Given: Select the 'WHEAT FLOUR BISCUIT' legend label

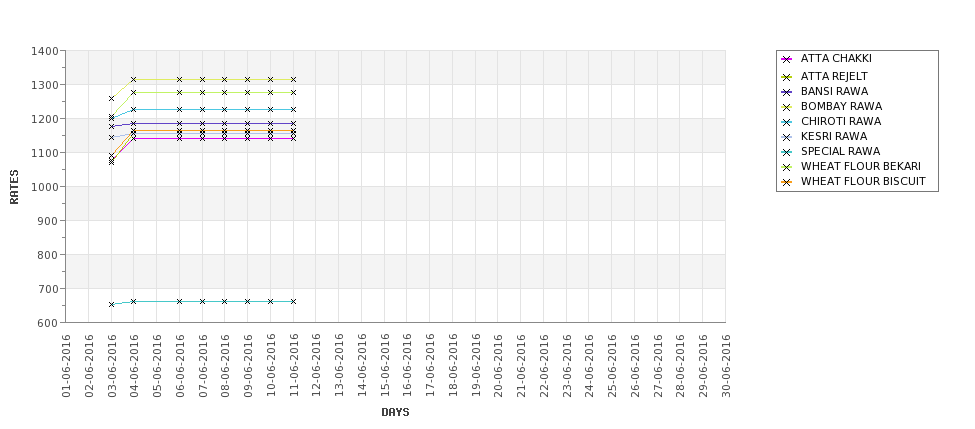Looking at the screenshot, I should click(863, 181).
